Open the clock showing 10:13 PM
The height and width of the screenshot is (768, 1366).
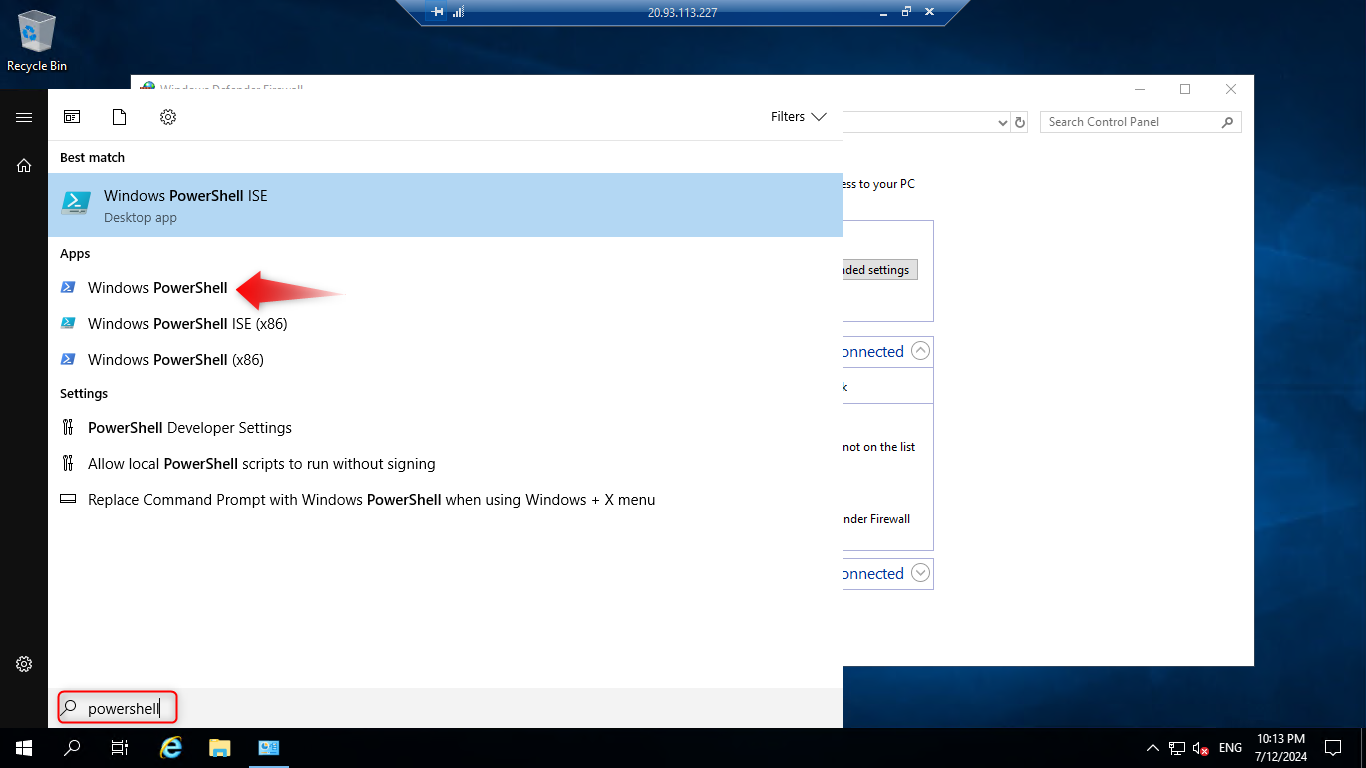[x=1281, y=748]
